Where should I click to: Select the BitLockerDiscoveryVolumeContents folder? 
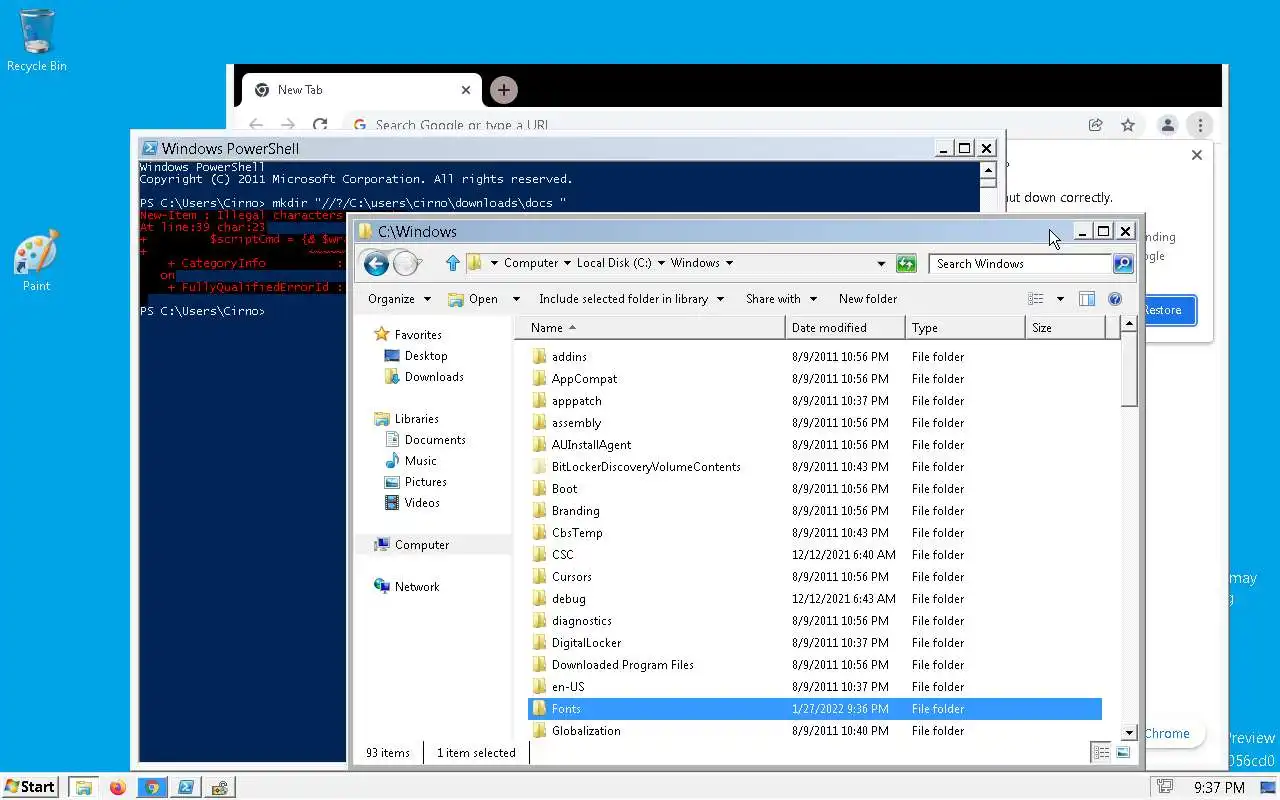click(x=814, y=467)
